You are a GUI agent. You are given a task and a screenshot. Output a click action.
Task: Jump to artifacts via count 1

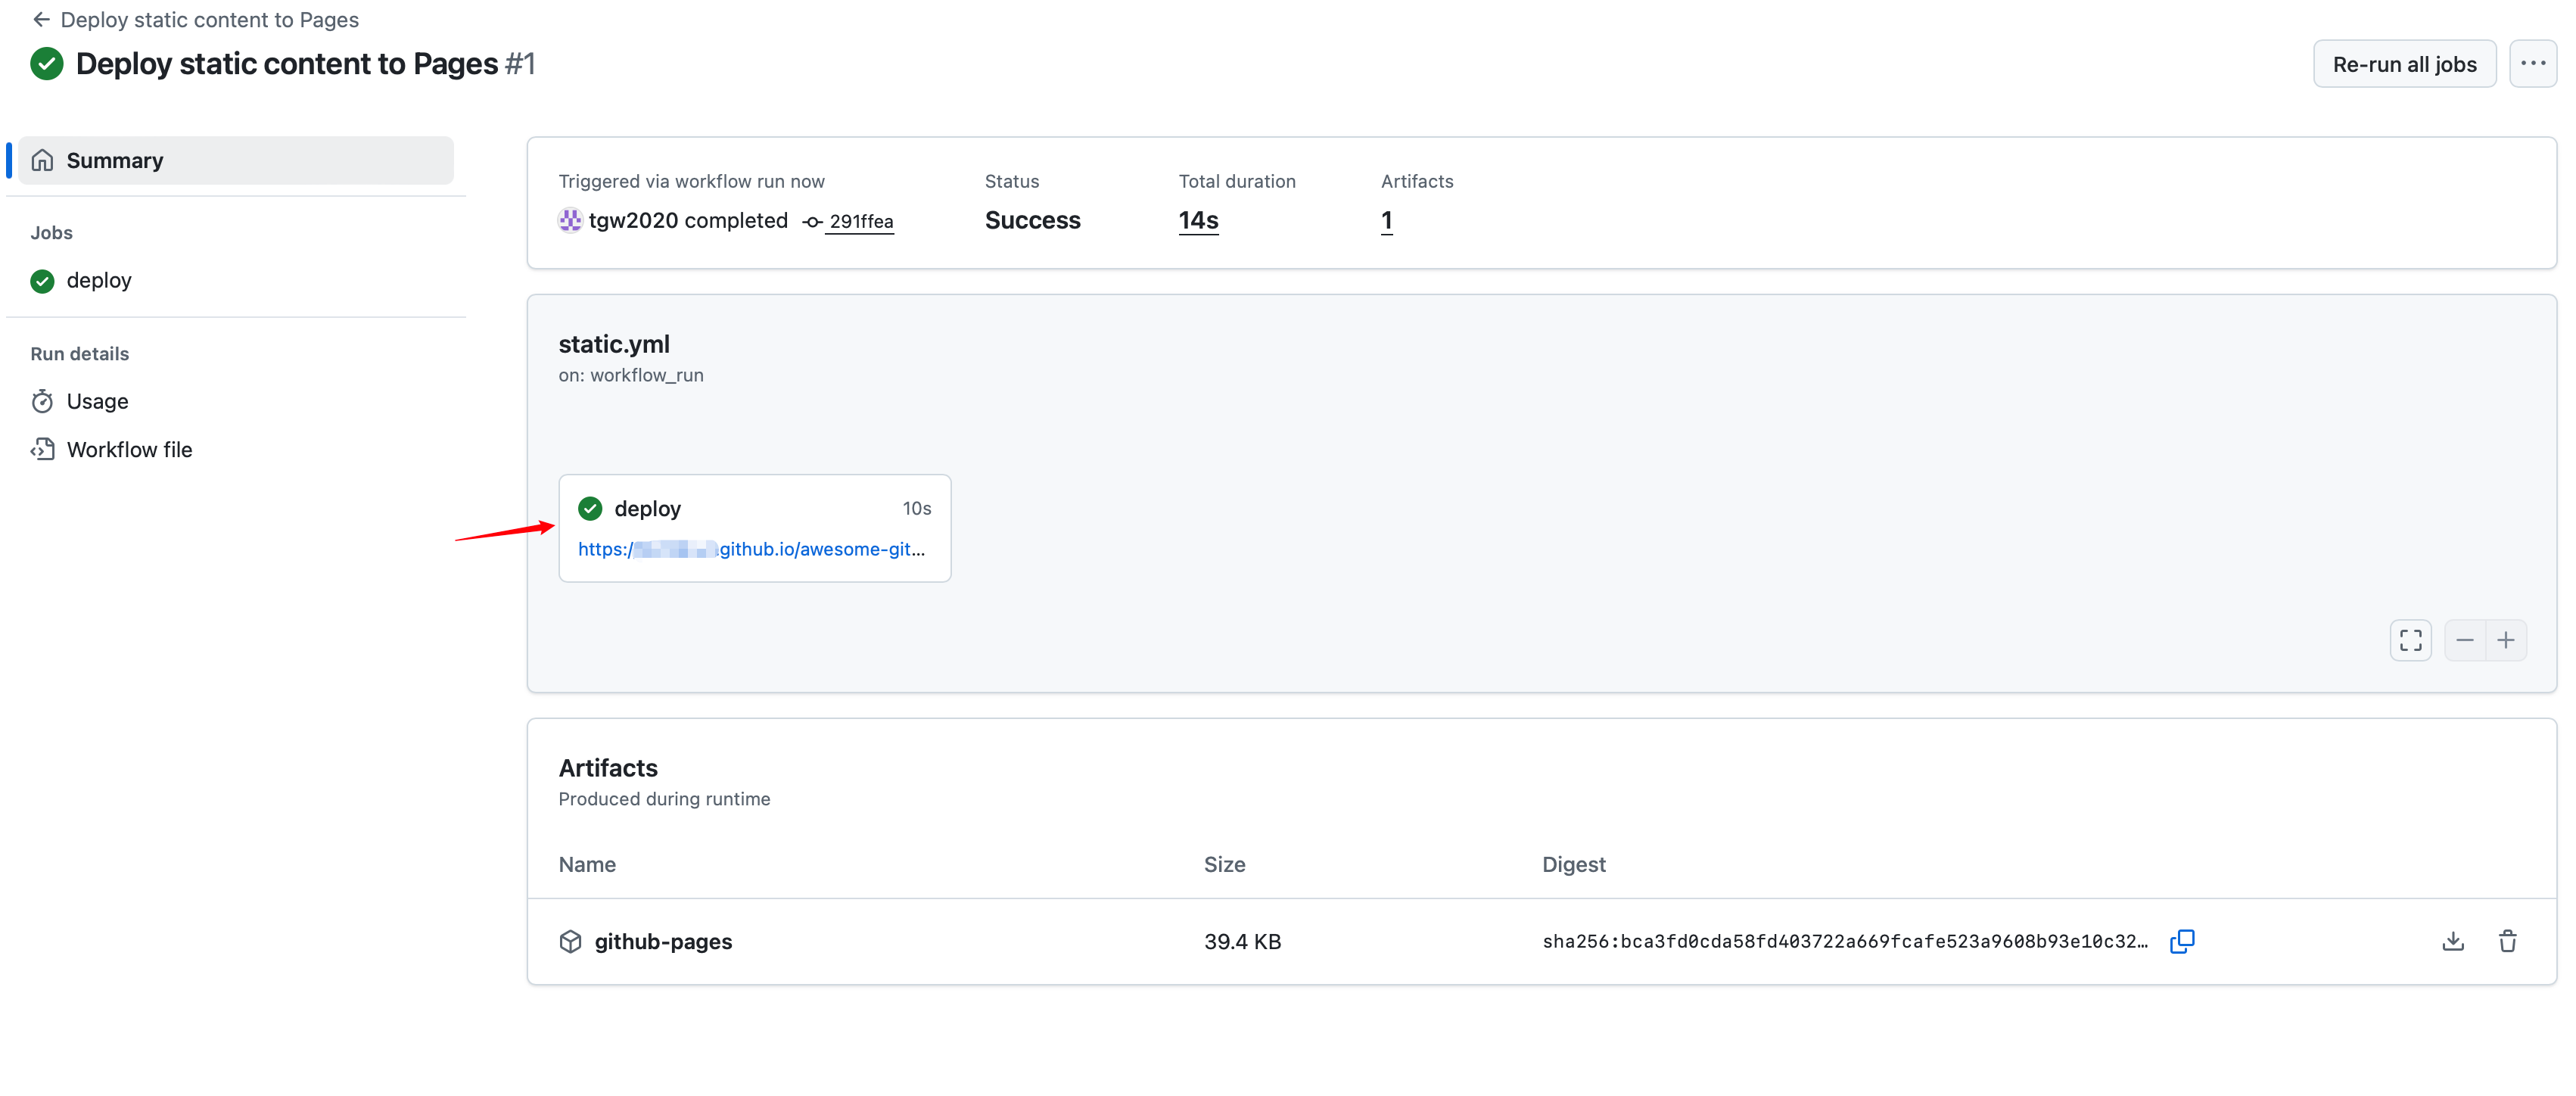pyautogui.click(x=1386, y=220)
